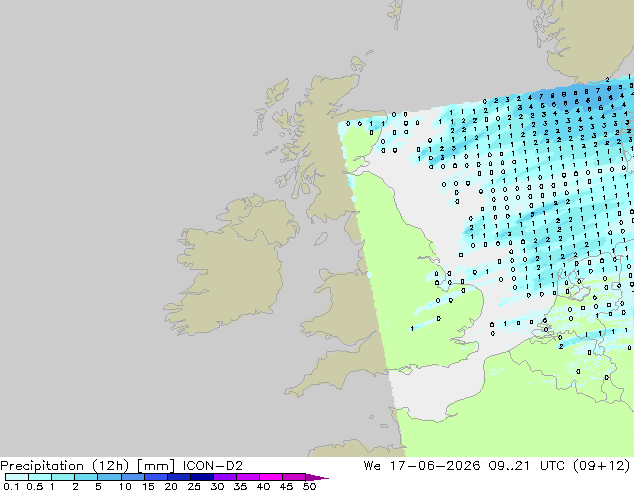This screenshot has width=634, height=490.
Task: Click the 'ICON-D2' model name label
Action: [213, 466]
